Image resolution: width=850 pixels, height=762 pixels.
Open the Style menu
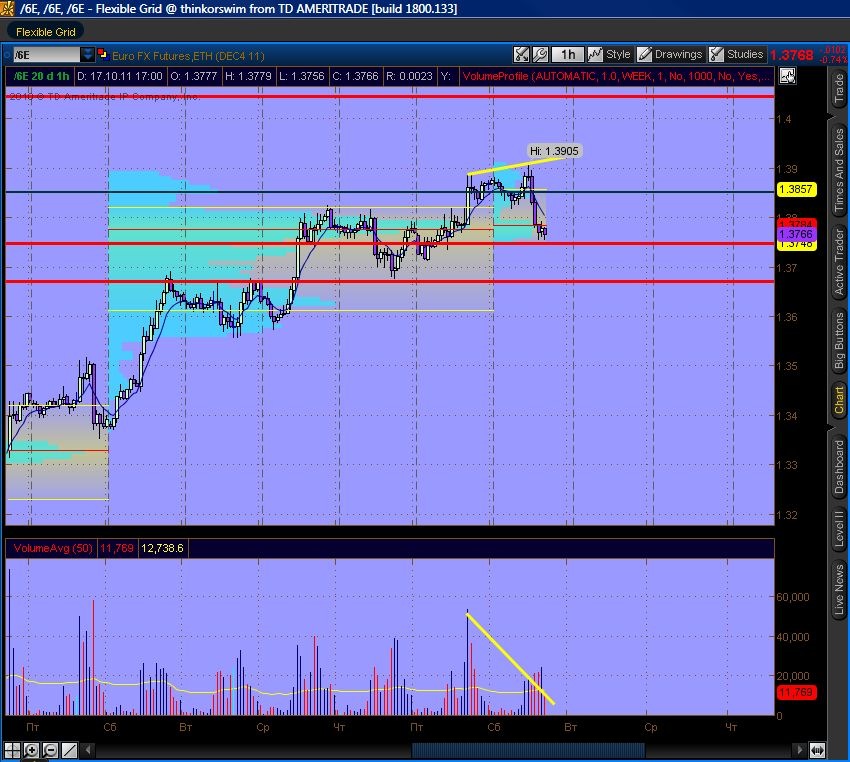[x=609, y=54]
